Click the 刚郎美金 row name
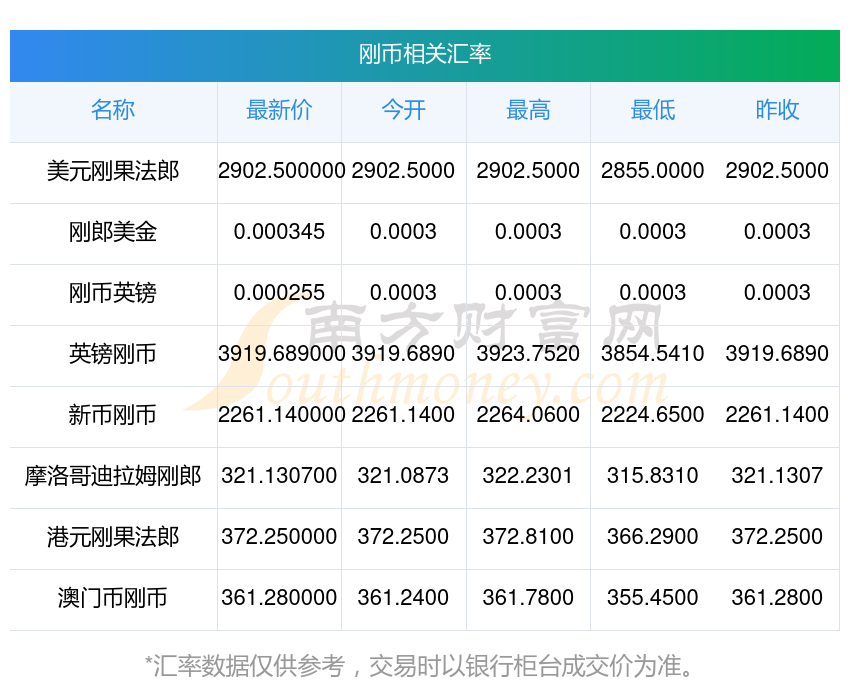Image resolution: width=850 pixels, height=698 pixels. 113,232
